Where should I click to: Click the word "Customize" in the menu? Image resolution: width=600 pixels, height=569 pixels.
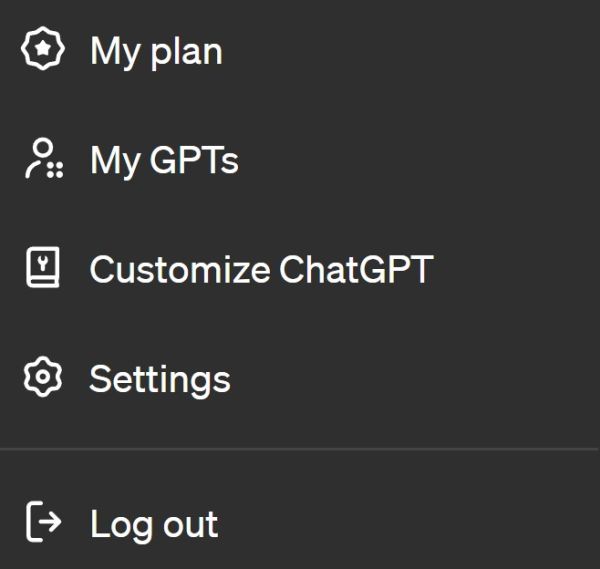click(x=180, y=269)
